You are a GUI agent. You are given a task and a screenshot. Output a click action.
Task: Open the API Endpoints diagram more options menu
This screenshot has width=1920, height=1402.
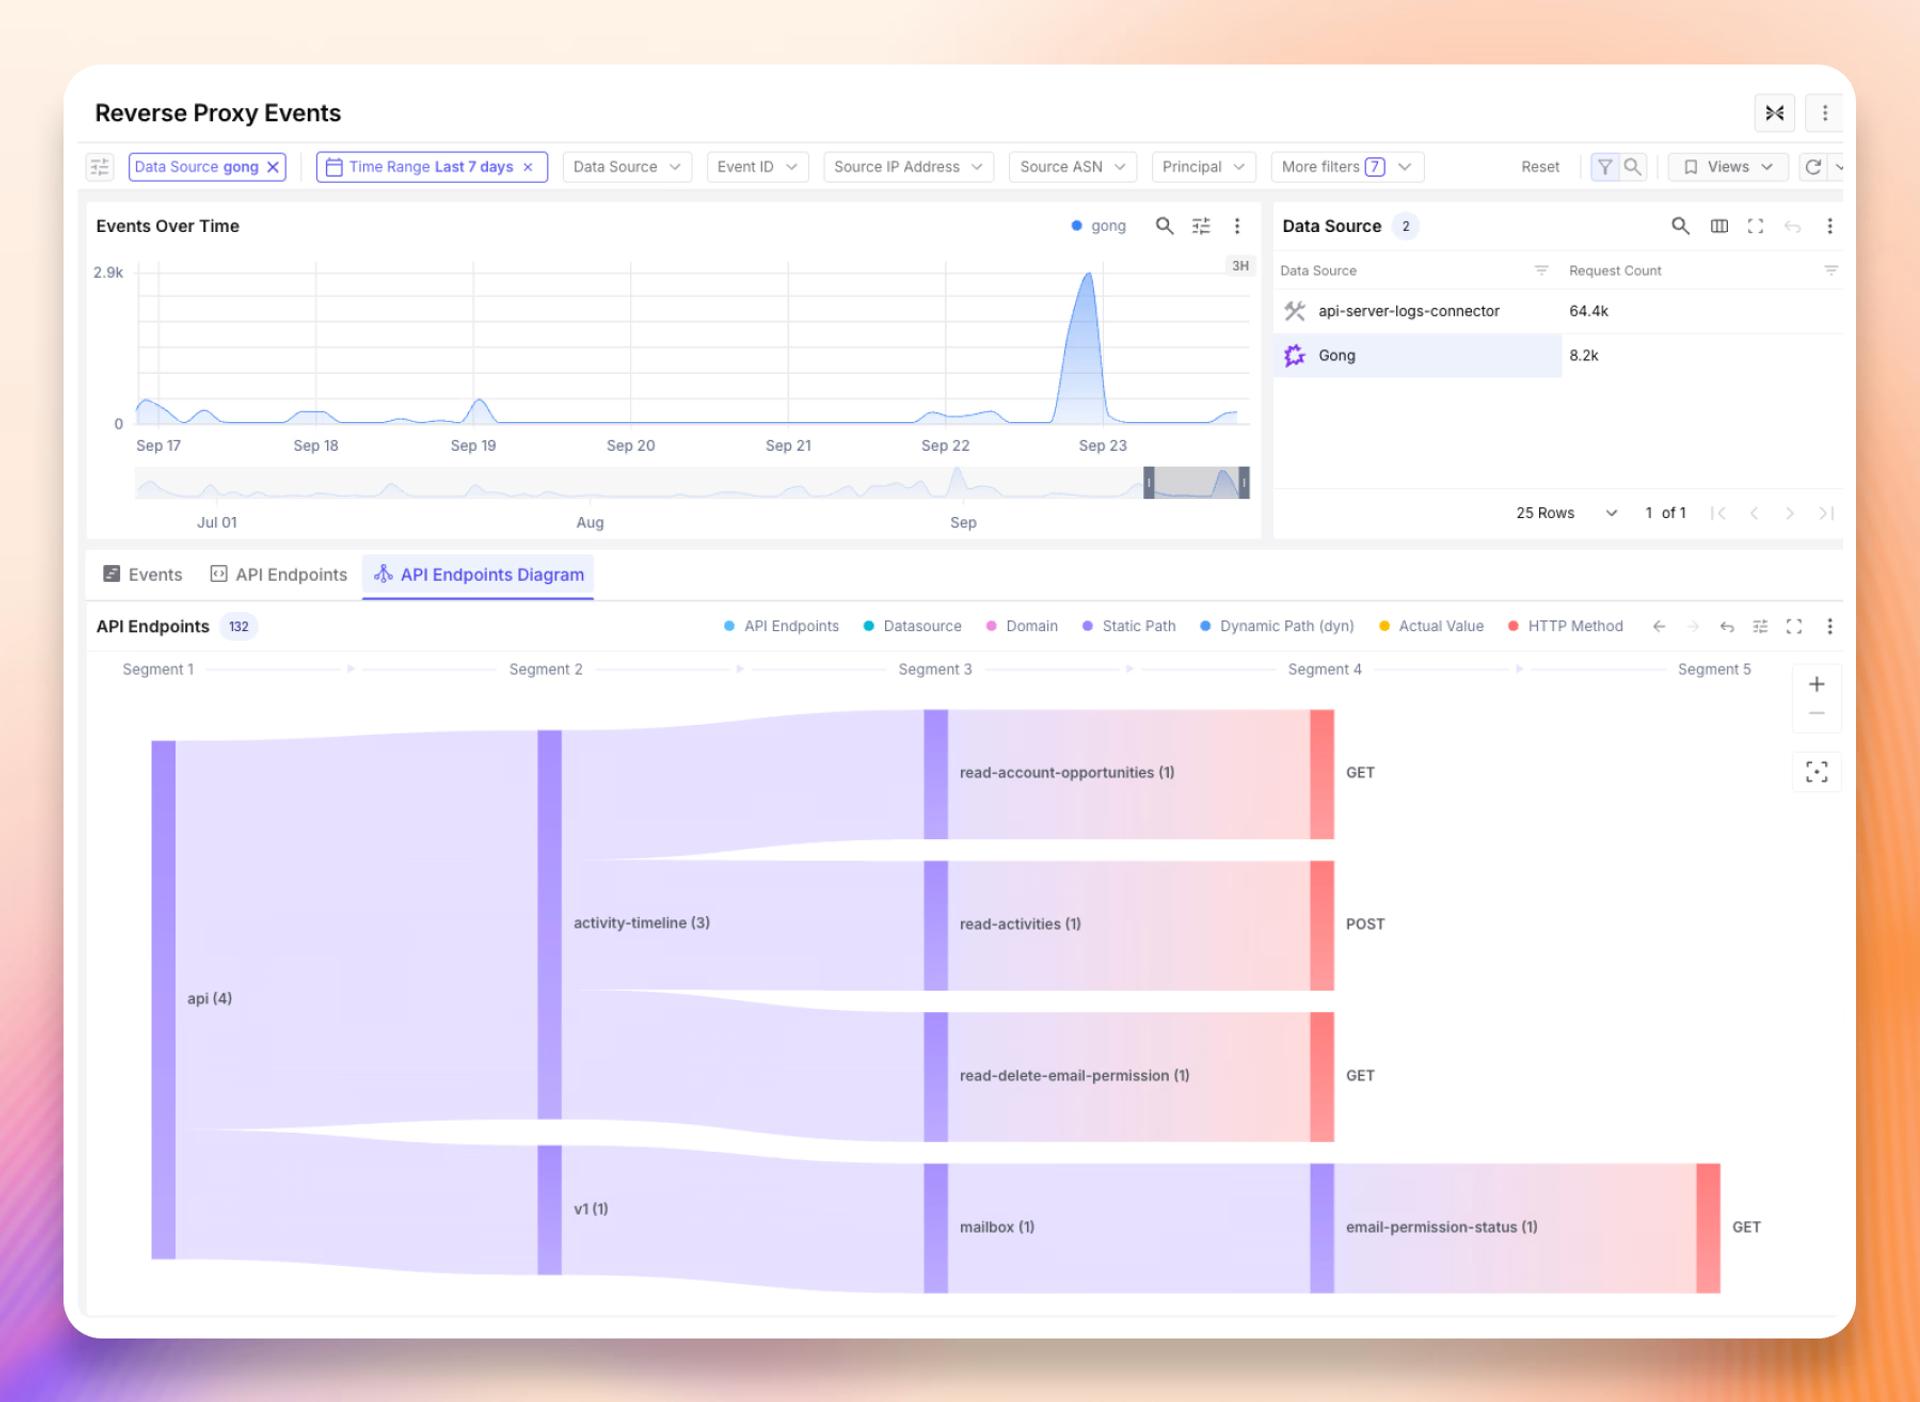[1829, 626]
